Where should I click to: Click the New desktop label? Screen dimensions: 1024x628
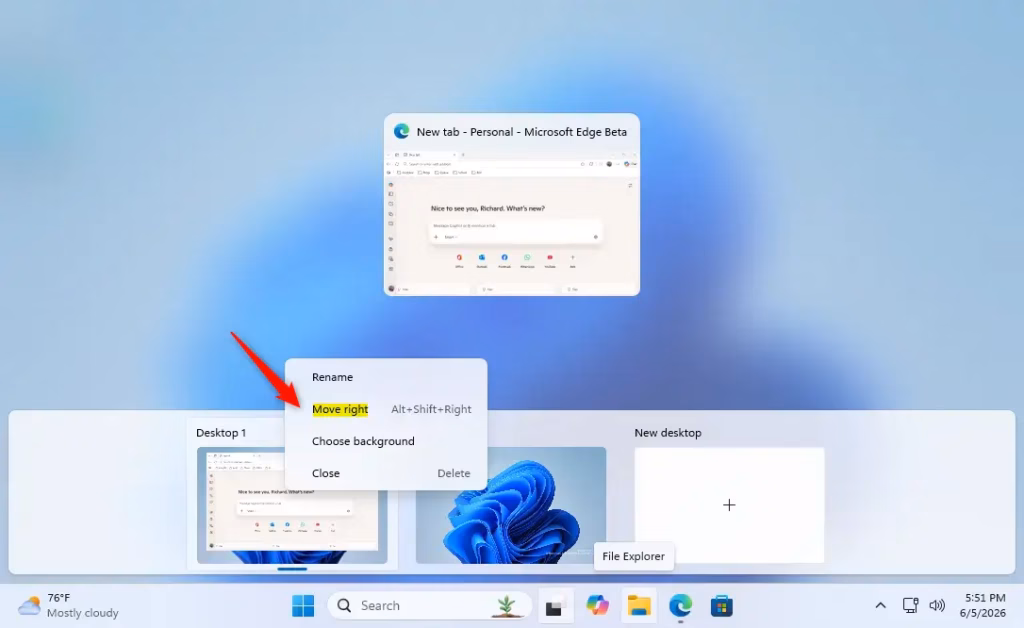coord(667,433)
